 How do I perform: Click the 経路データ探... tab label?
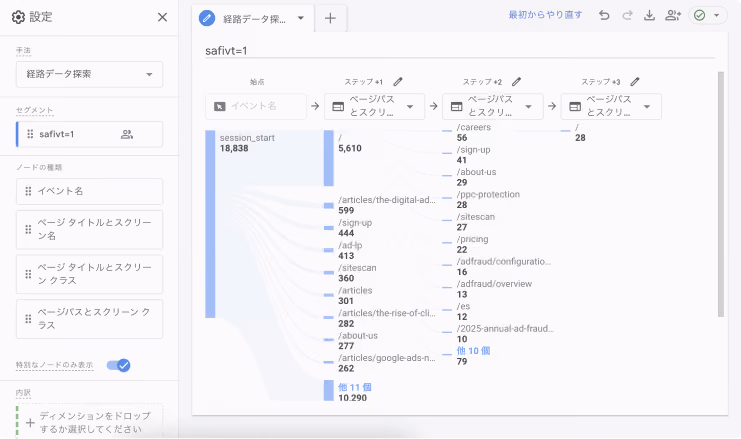tap(254, 19)
